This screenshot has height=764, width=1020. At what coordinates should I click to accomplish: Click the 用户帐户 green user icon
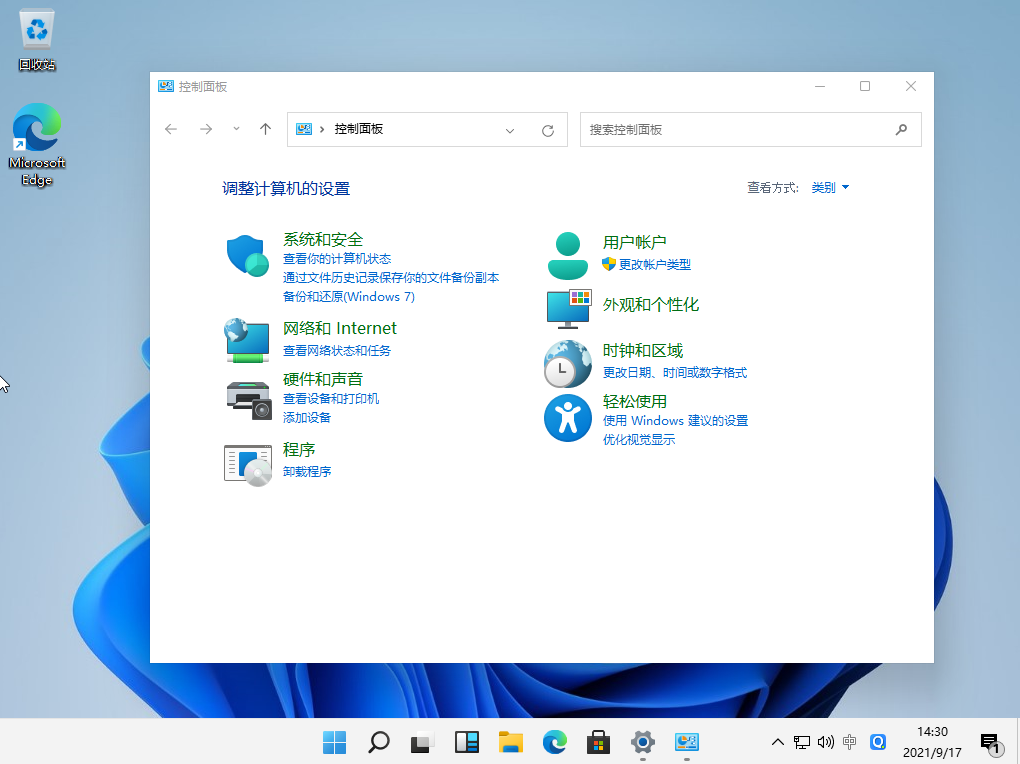(567, 254)
